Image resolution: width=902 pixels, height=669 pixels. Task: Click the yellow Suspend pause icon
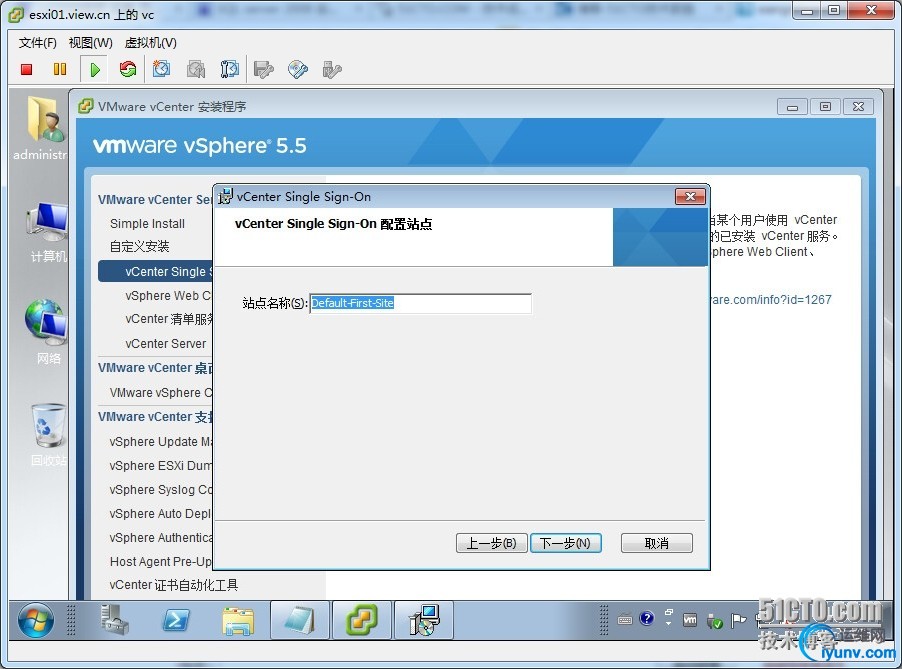tap(60, 70)
